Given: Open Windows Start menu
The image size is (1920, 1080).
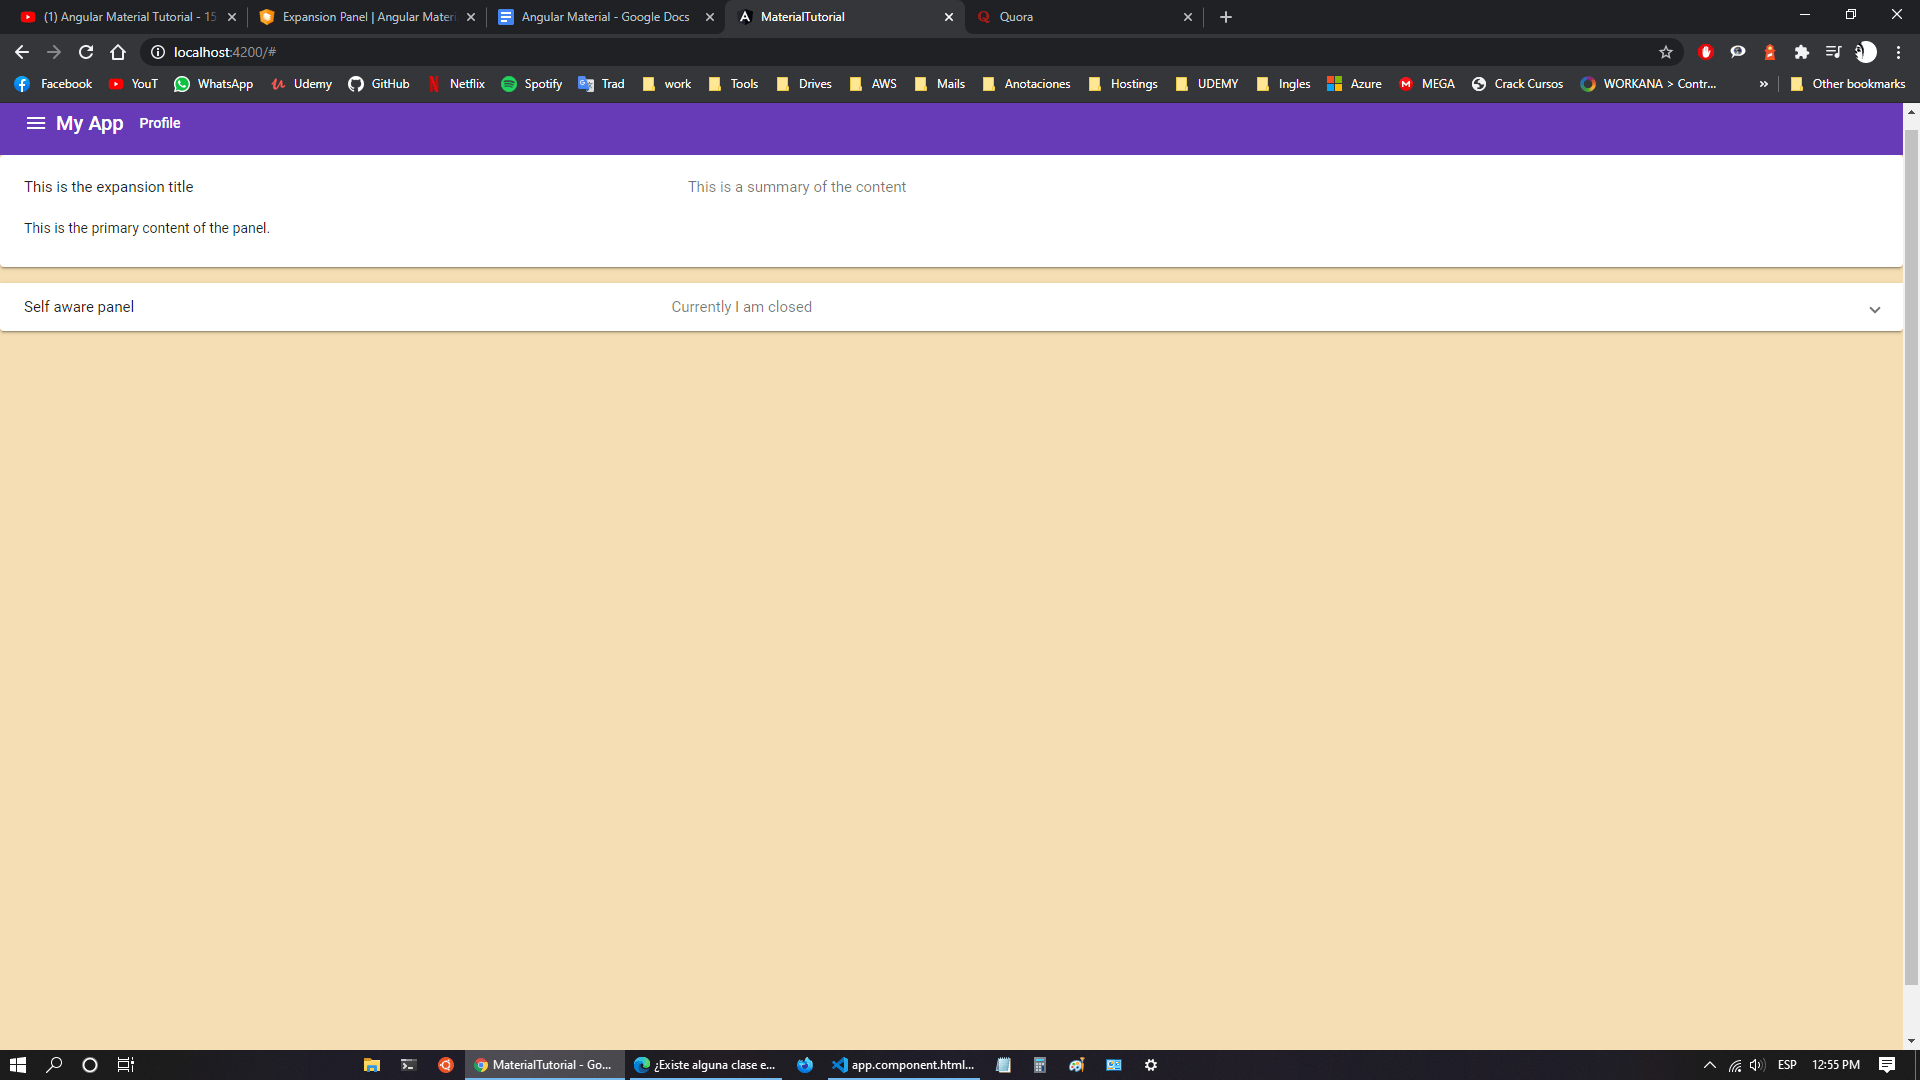Looking at the screenshot, I should click(x=17, y=1065).
